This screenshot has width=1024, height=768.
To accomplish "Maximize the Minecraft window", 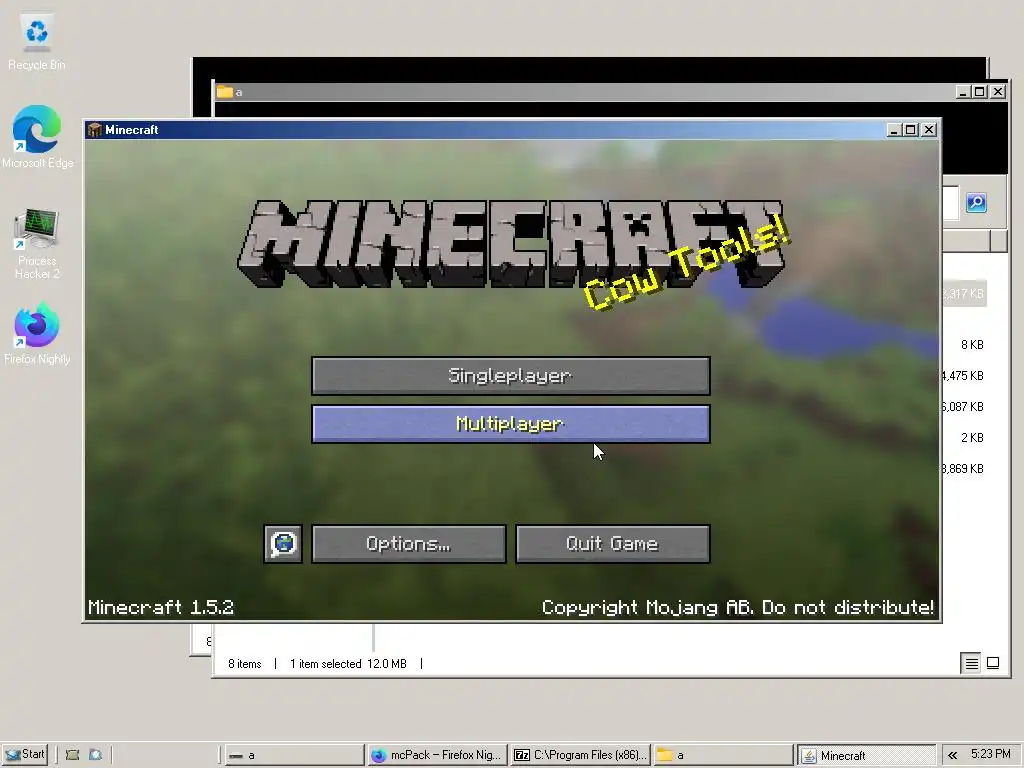I will click(x=910, y=130).
